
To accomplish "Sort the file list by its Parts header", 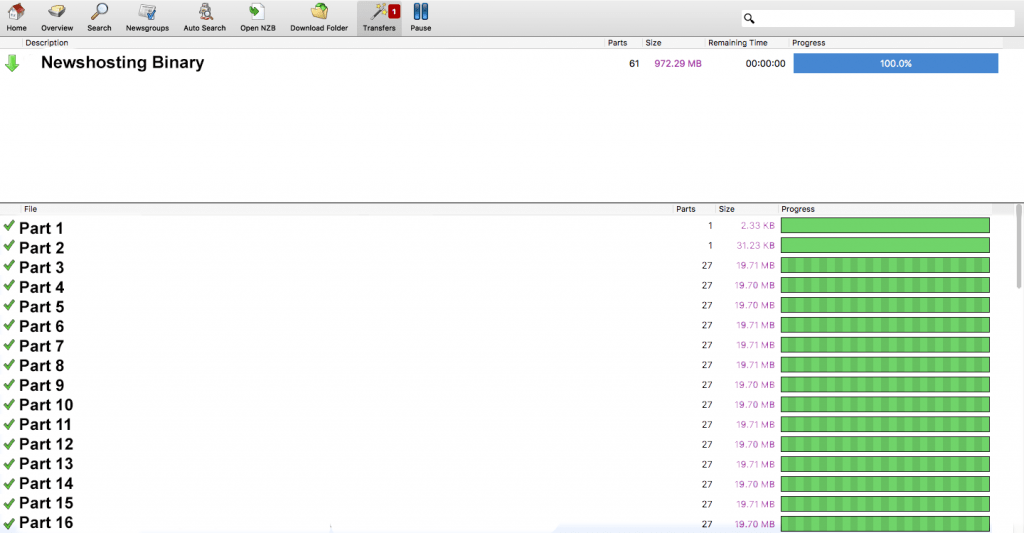I will click(685, 209).
